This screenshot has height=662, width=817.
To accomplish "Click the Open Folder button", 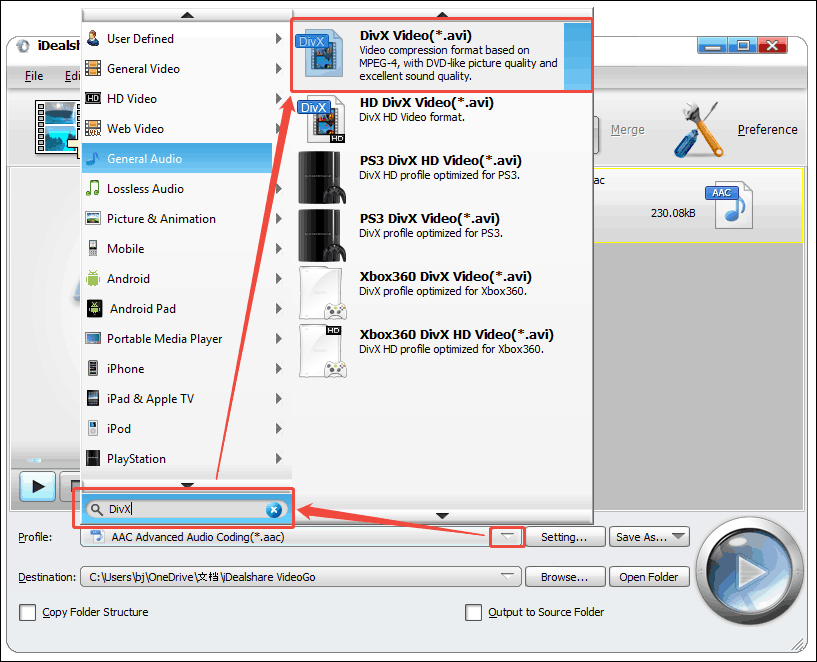I will 649,577.
